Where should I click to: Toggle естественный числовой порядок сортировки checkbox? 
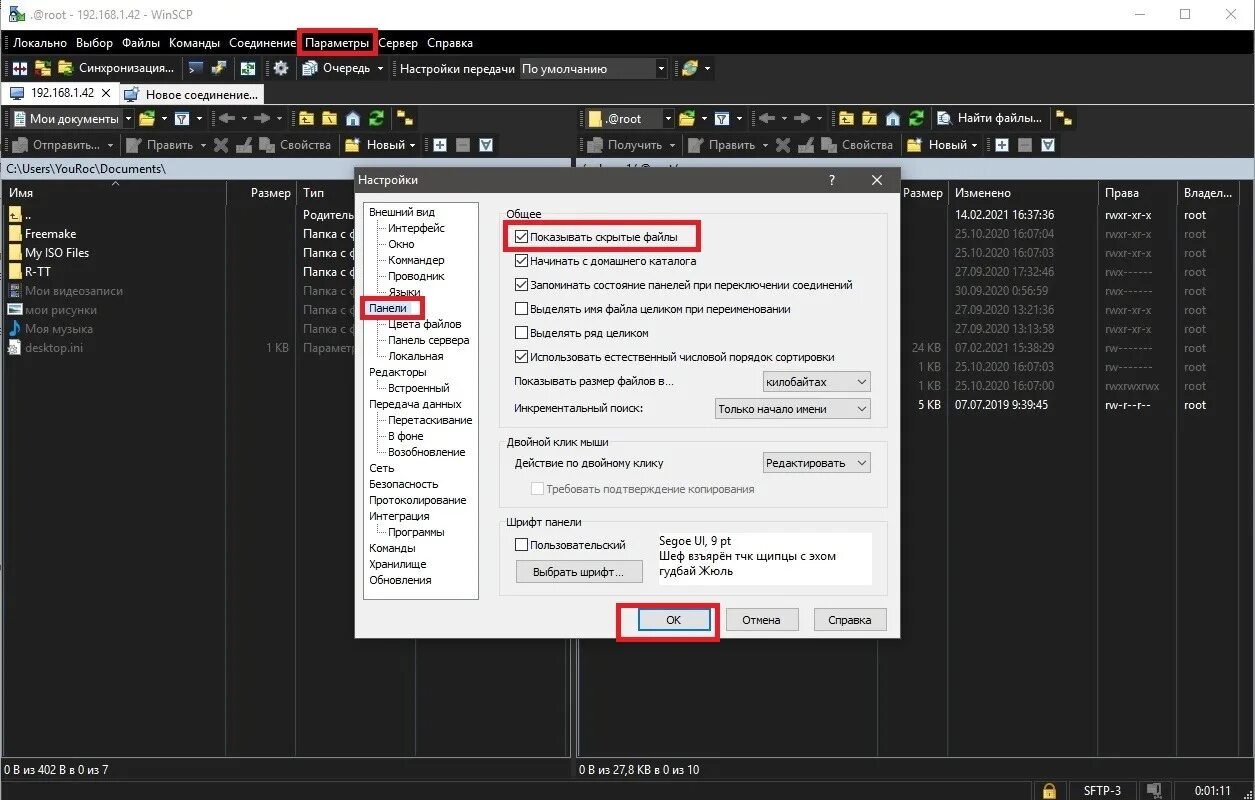click(x=521, y=357)
